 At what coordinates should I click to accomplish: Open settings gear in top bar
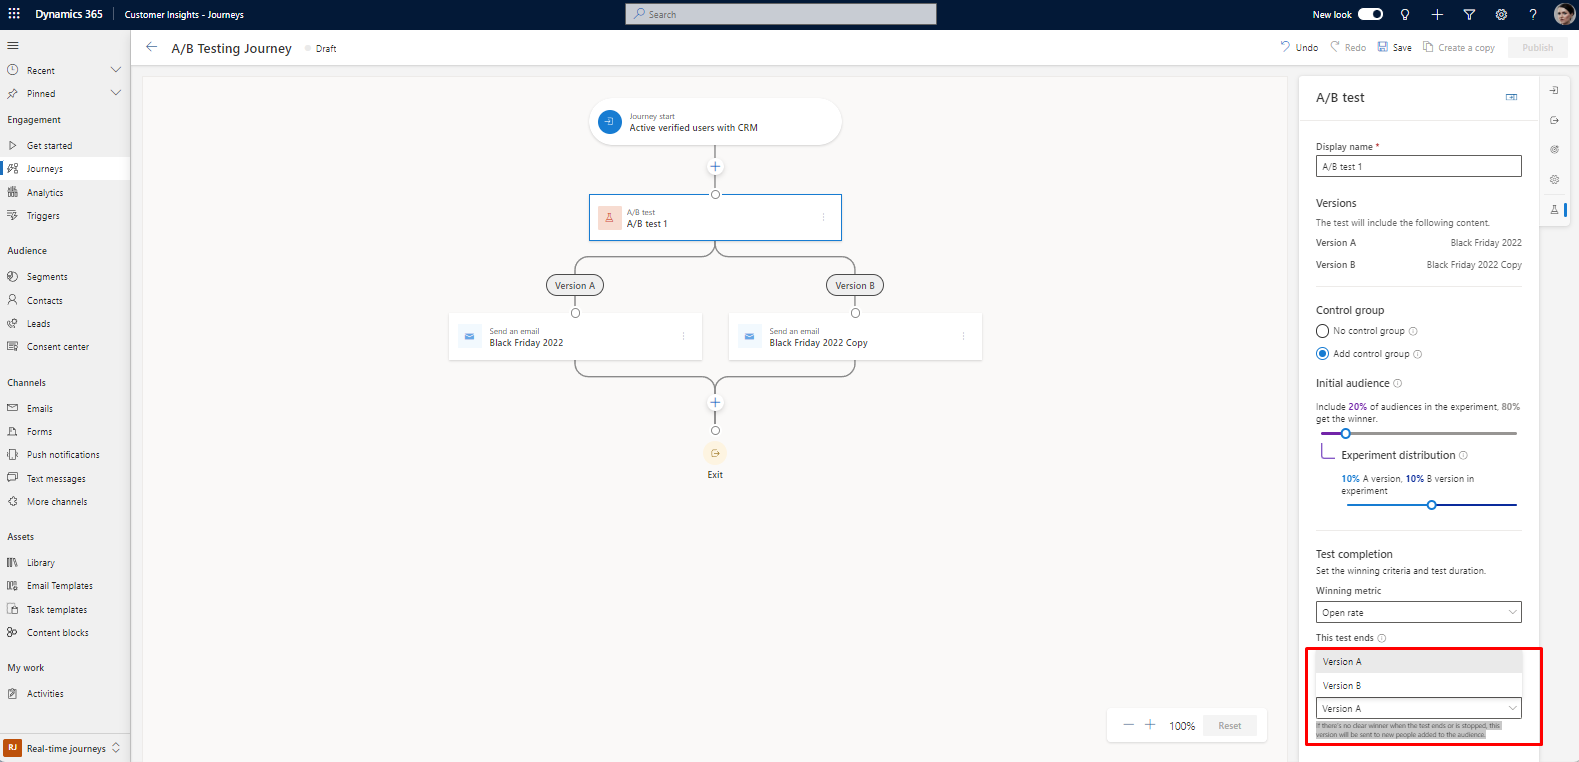pyautogui.click(x=1501, y=14)
